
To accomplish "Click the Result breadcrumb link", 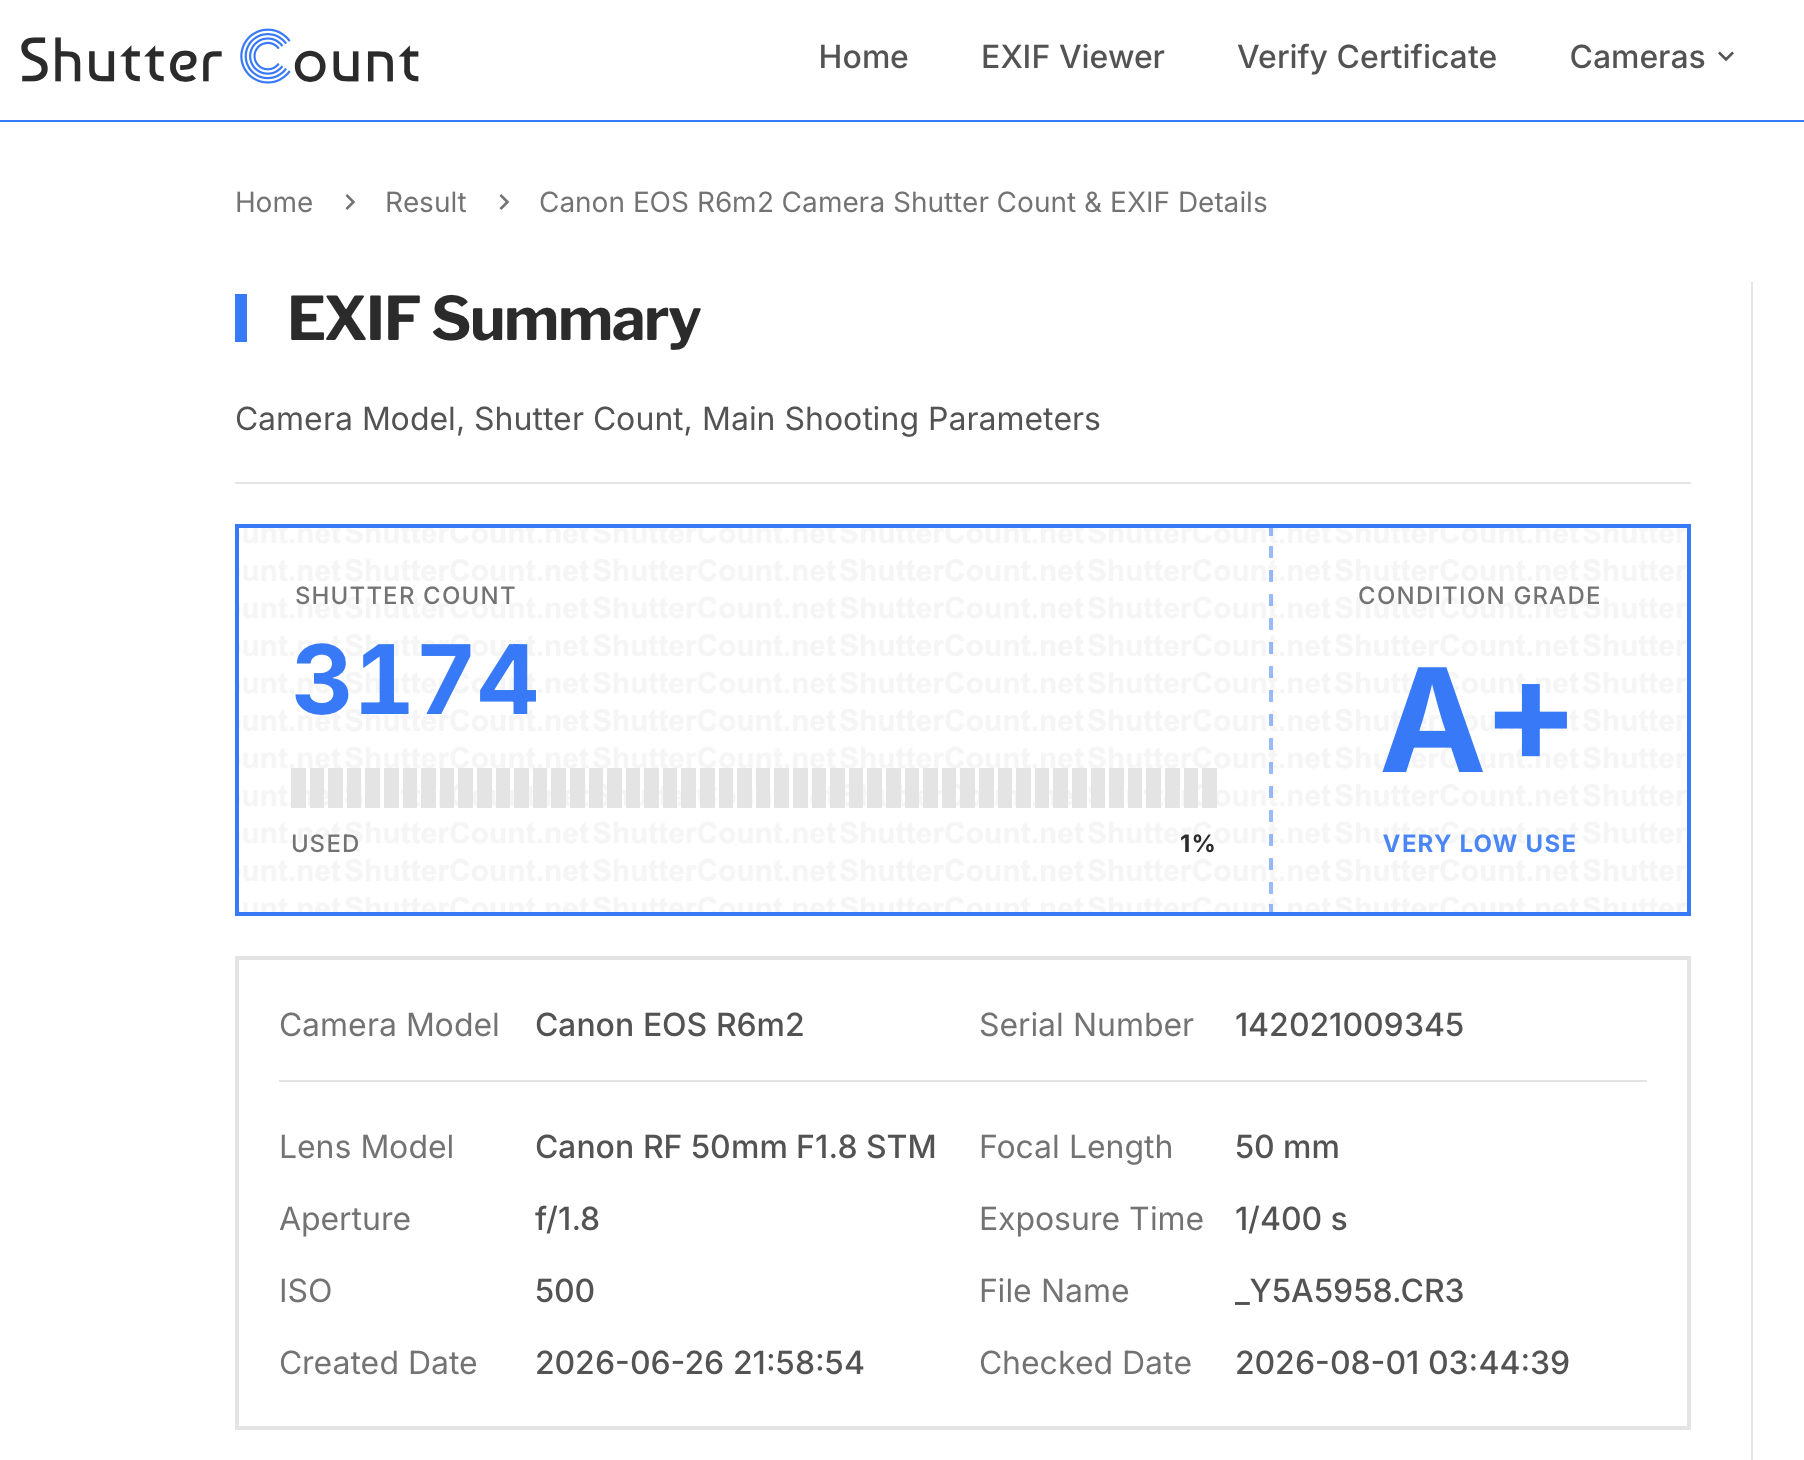I will pyautogui.click(x=426, y=202).
